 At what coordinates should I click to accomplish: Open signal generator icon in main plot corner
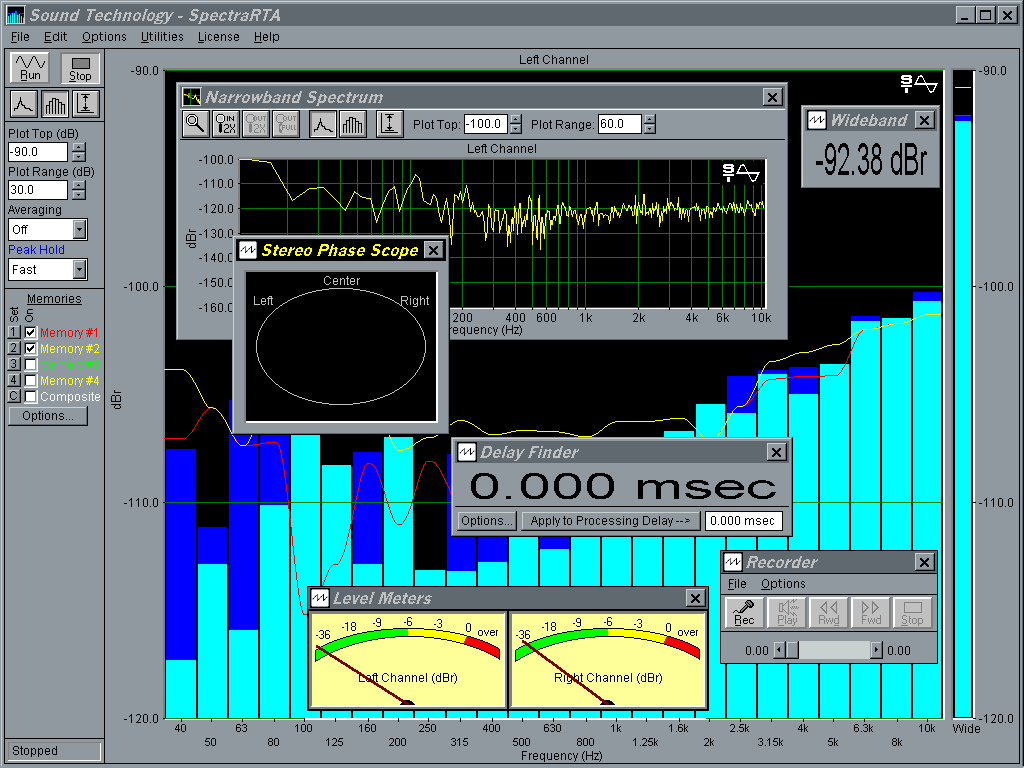919,84
